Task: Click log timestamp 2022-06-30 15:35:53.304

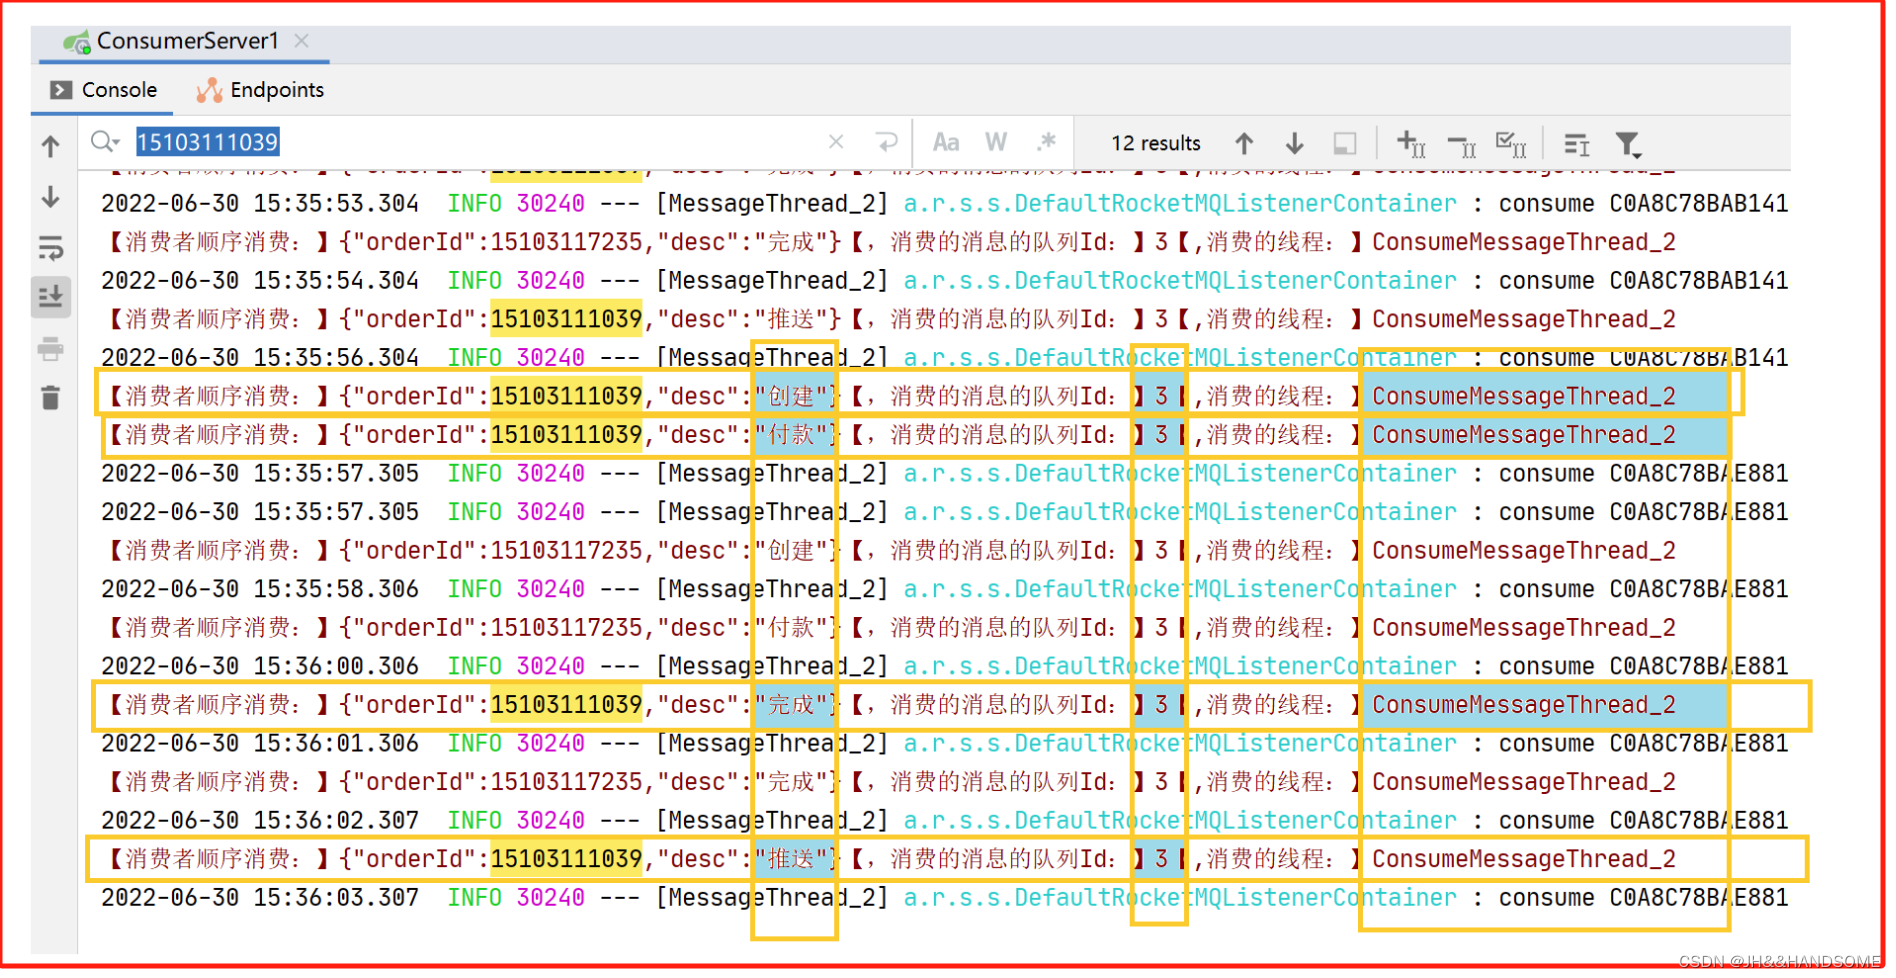Action: tap(260, 203)
